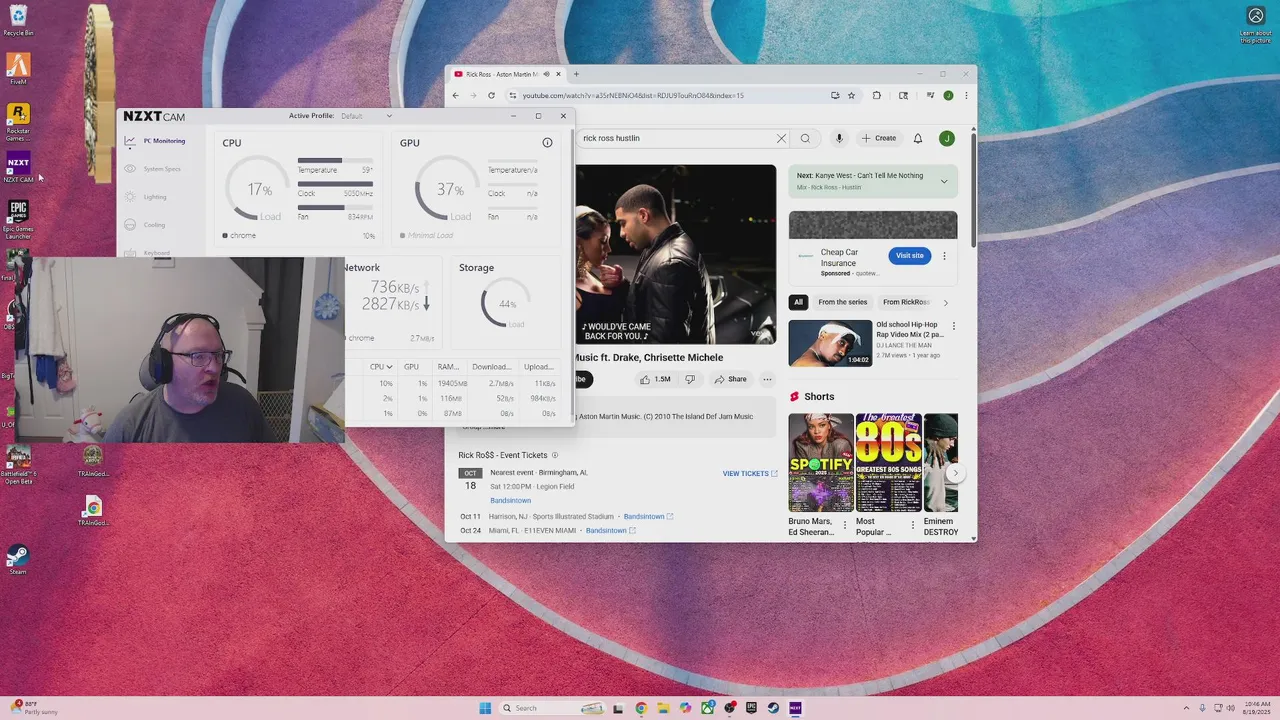Open Steam desktop icon
The image size is (1280, 720).
click(18, 558)
